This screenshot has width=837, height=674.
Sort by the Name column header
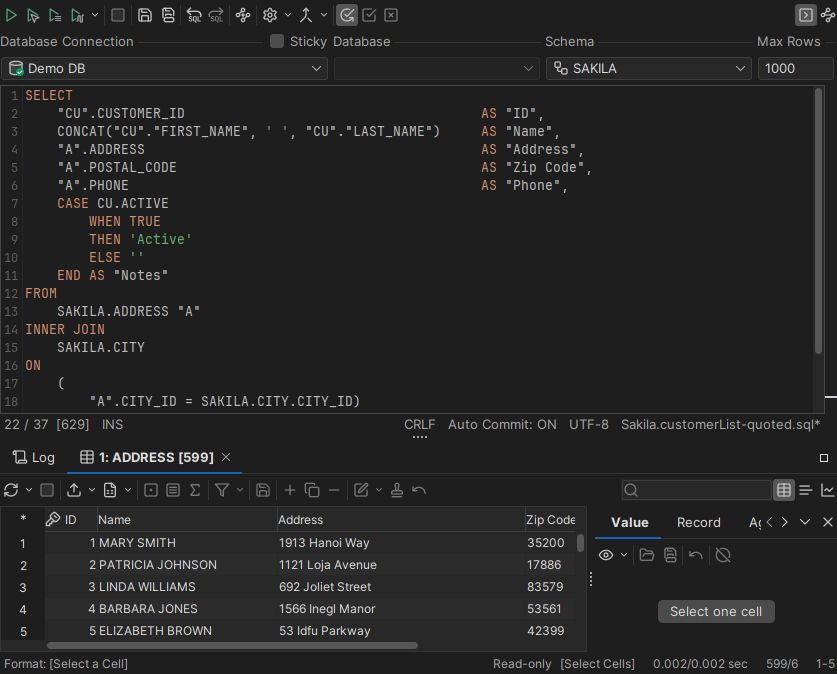pyautogui.click(x=186, y=519)
